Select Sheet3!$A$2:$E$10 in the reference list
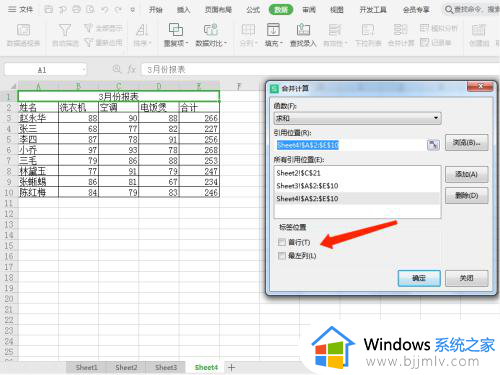Viewport: 500px width, 375px height. 357,186
